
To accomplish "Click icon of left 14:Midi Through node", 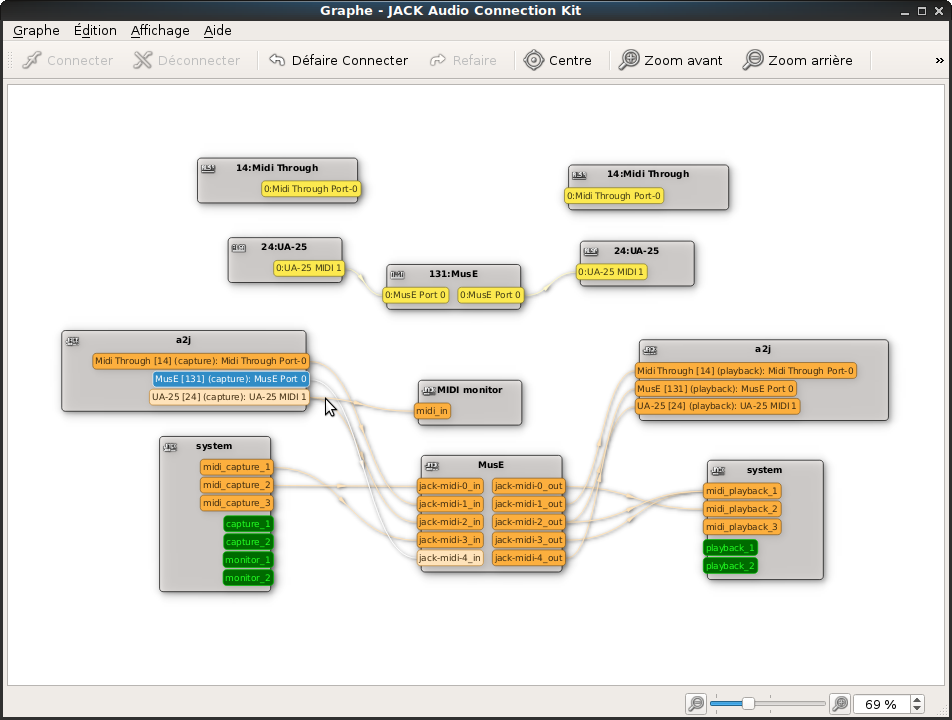I will coord(208,168).
